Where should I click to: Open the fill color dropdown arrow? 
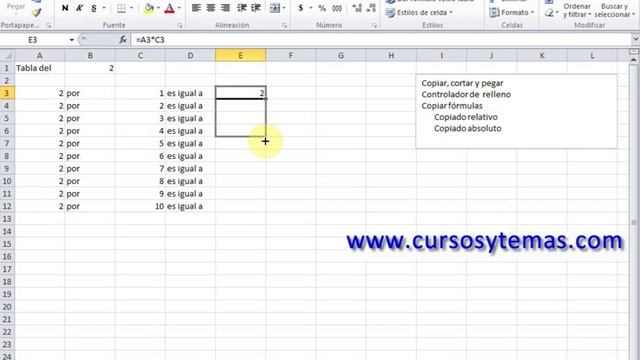158,8
